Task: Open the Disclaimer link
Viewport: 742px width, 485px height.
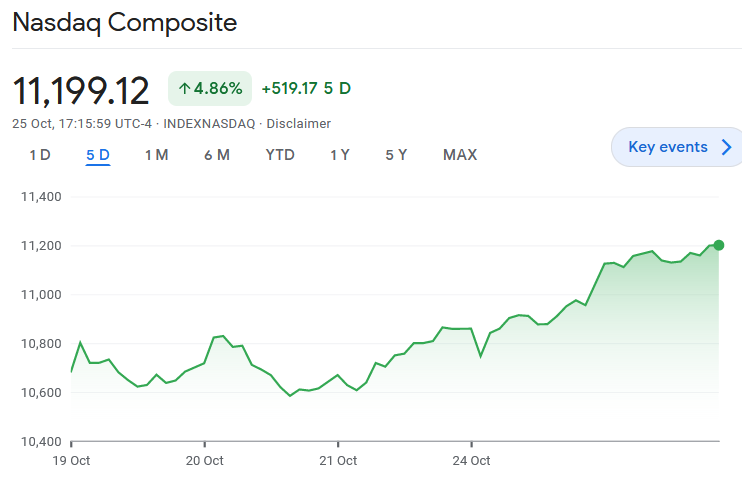Action: pos(297,124)
